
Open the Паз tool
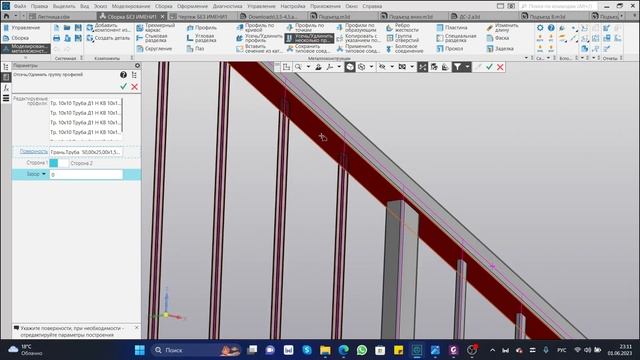click(x=195, y=49)
